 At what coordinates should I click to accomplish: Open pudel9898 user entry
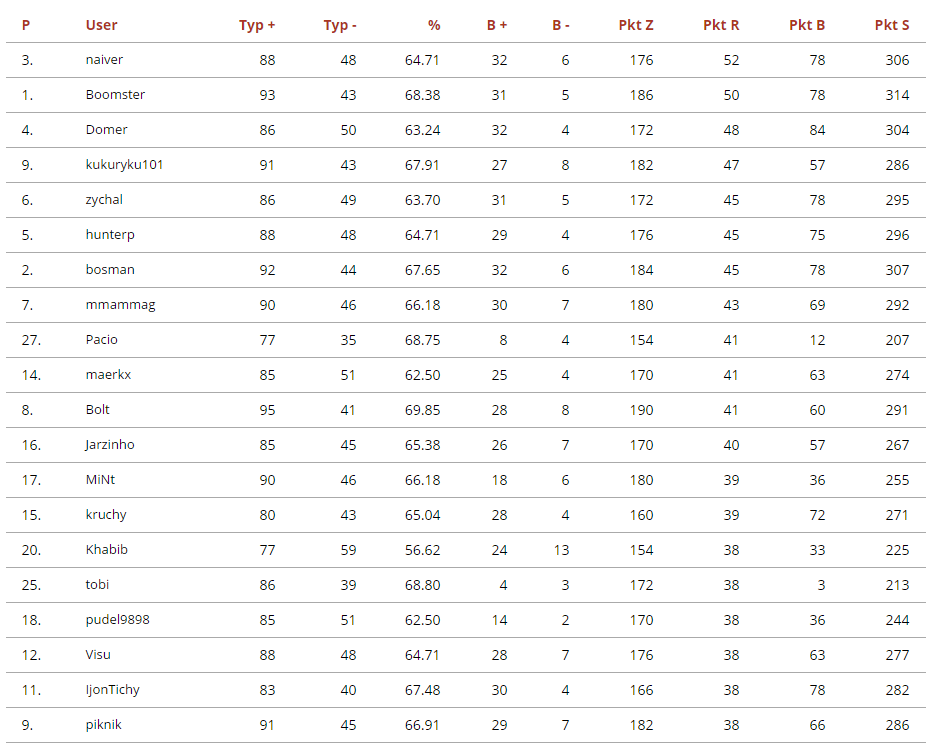tap(118, 620)
